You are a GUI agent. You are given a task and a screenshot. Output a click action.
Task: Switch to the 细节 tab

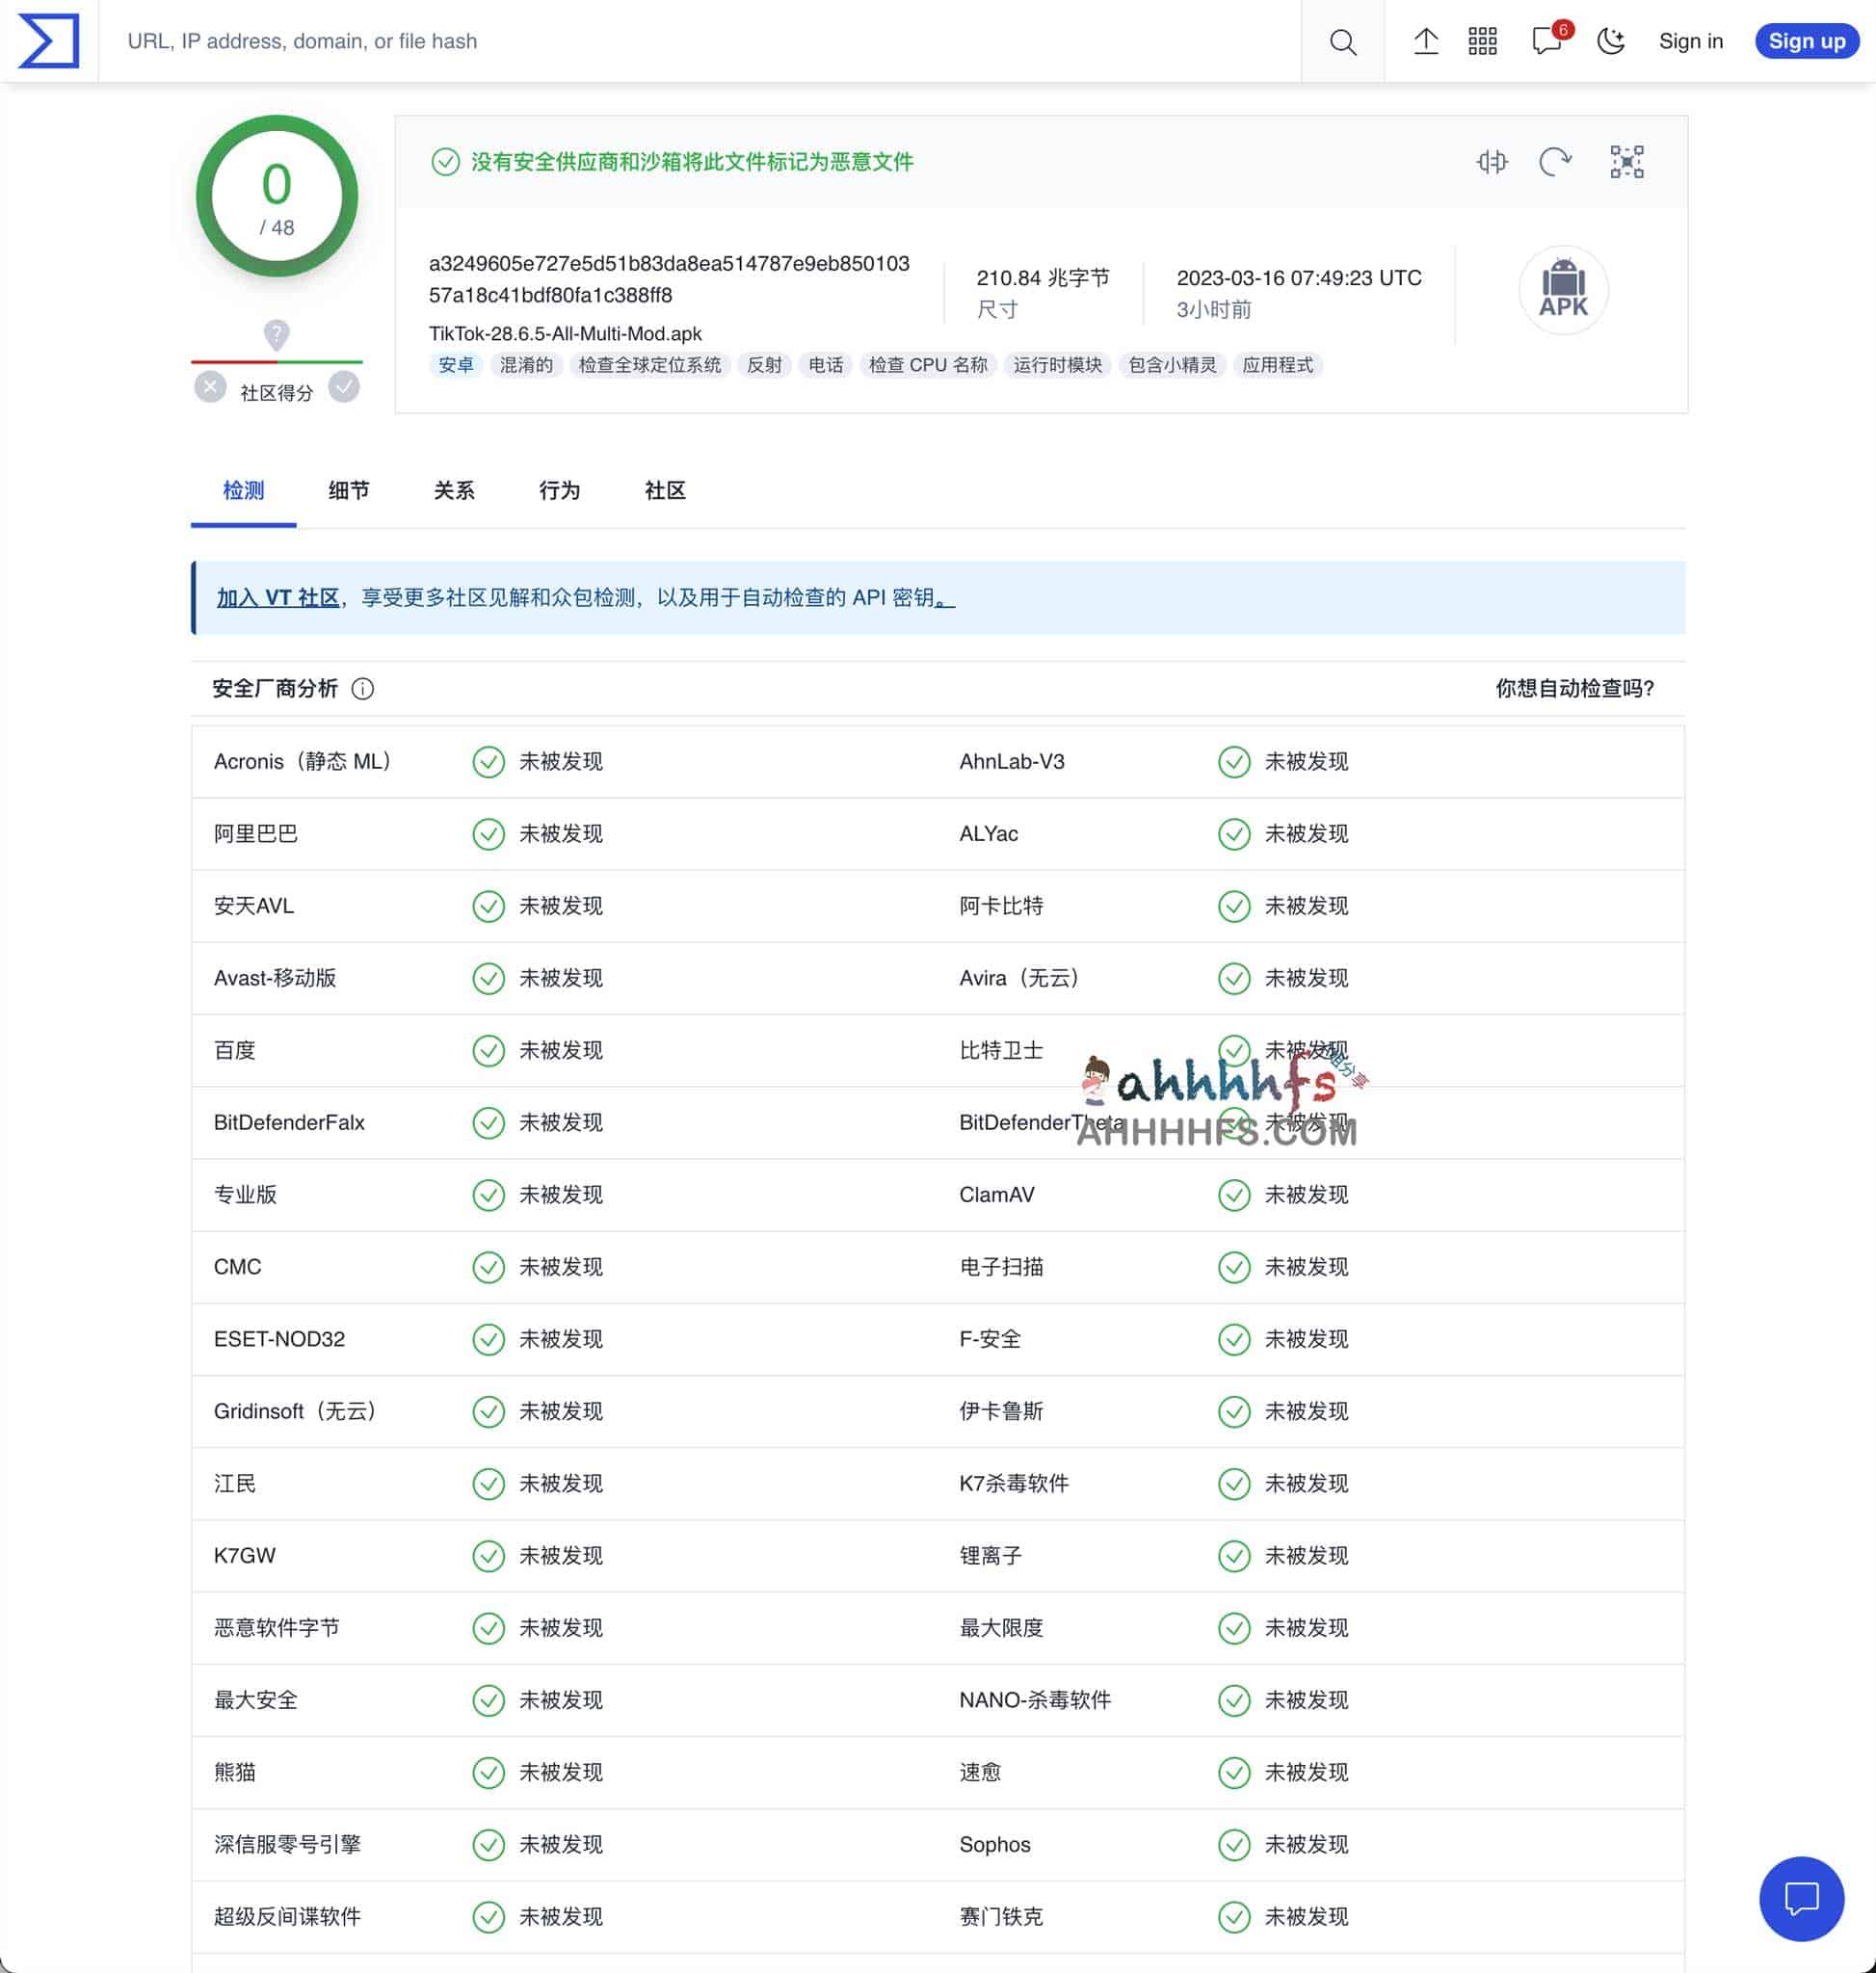click(x=347, y=491)
